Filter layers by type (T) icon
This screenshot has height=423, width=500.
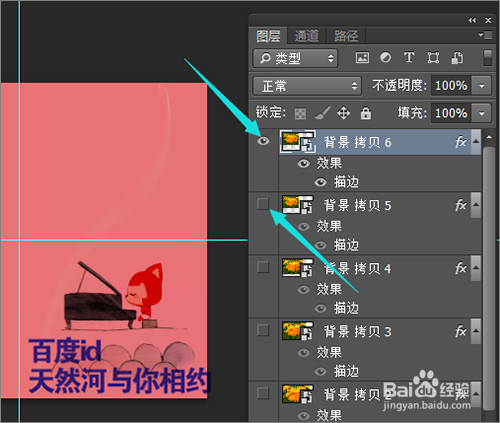click(409, 58)
